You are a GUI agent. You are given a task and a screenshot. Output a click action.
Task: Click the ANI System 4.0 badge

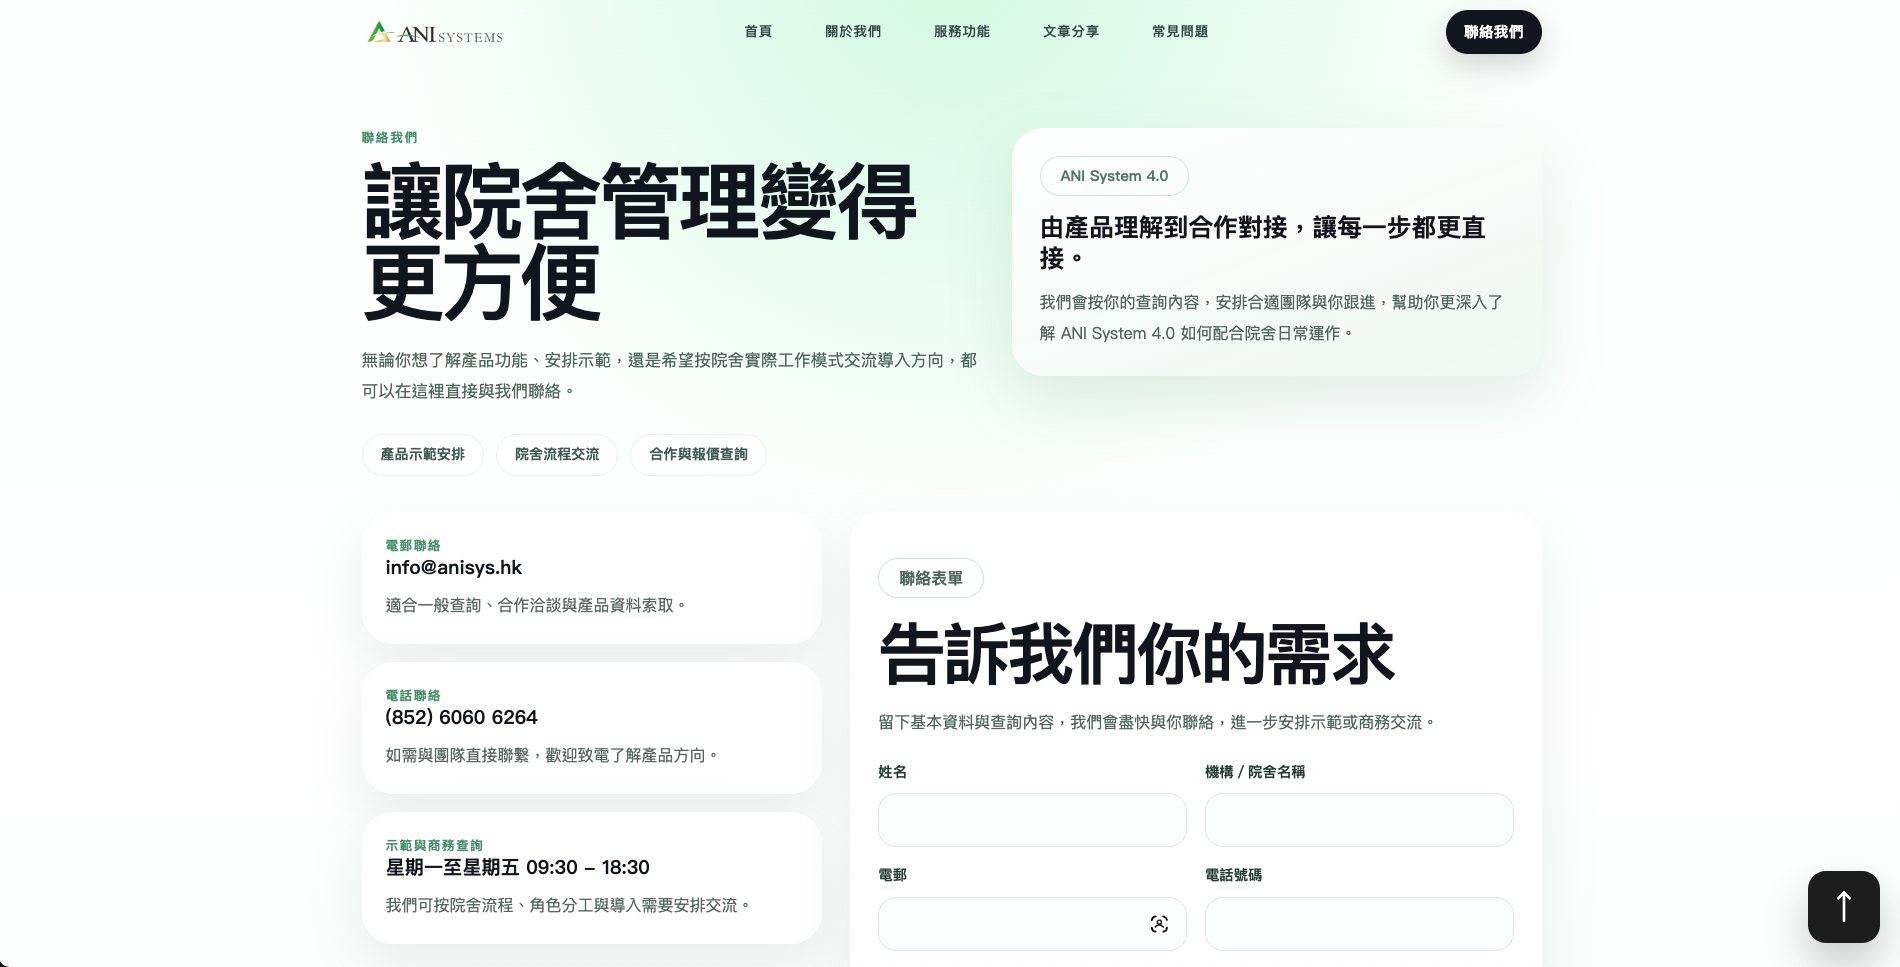point(1114,176)
